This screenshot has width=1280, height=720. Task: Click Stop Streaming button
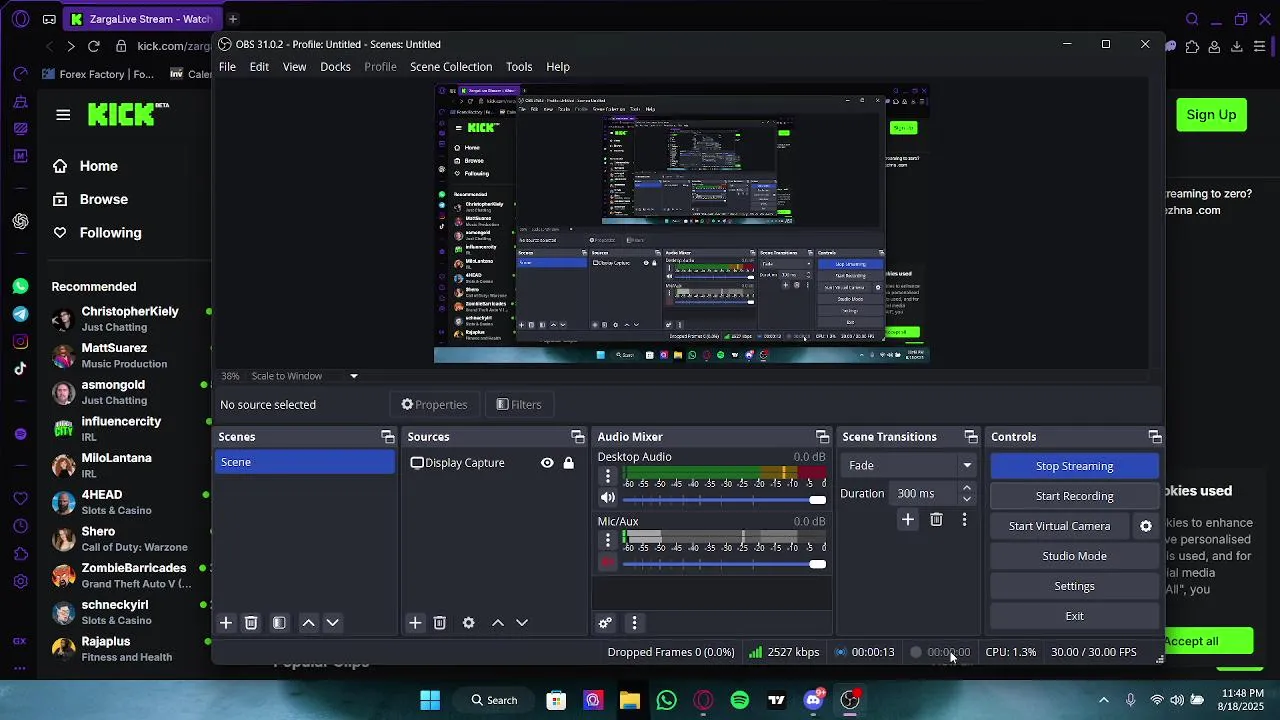pos(1074,466)
